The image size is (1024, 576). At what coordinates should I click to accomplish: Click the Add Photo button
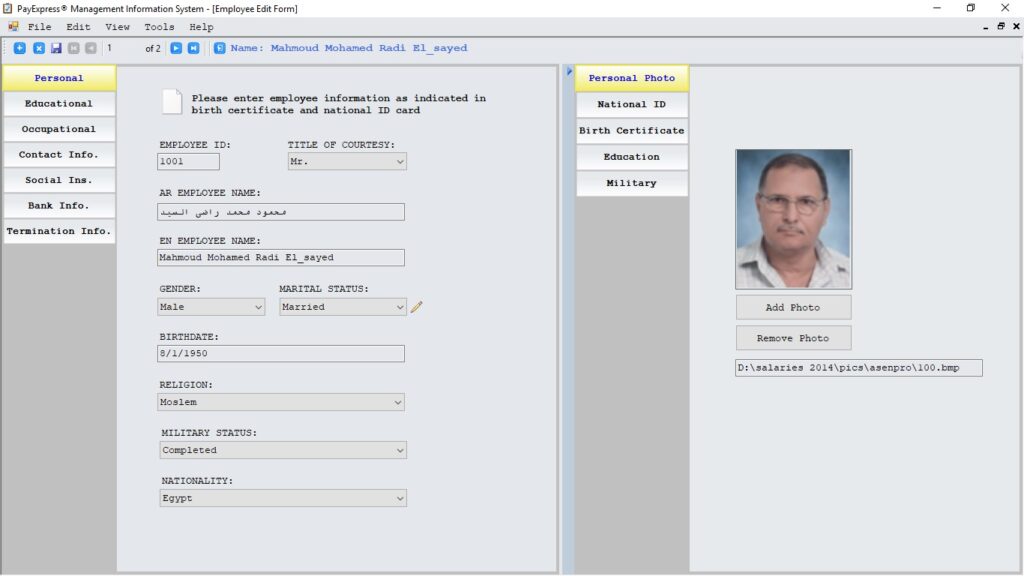pyautogui.click(x=793, y=307)
